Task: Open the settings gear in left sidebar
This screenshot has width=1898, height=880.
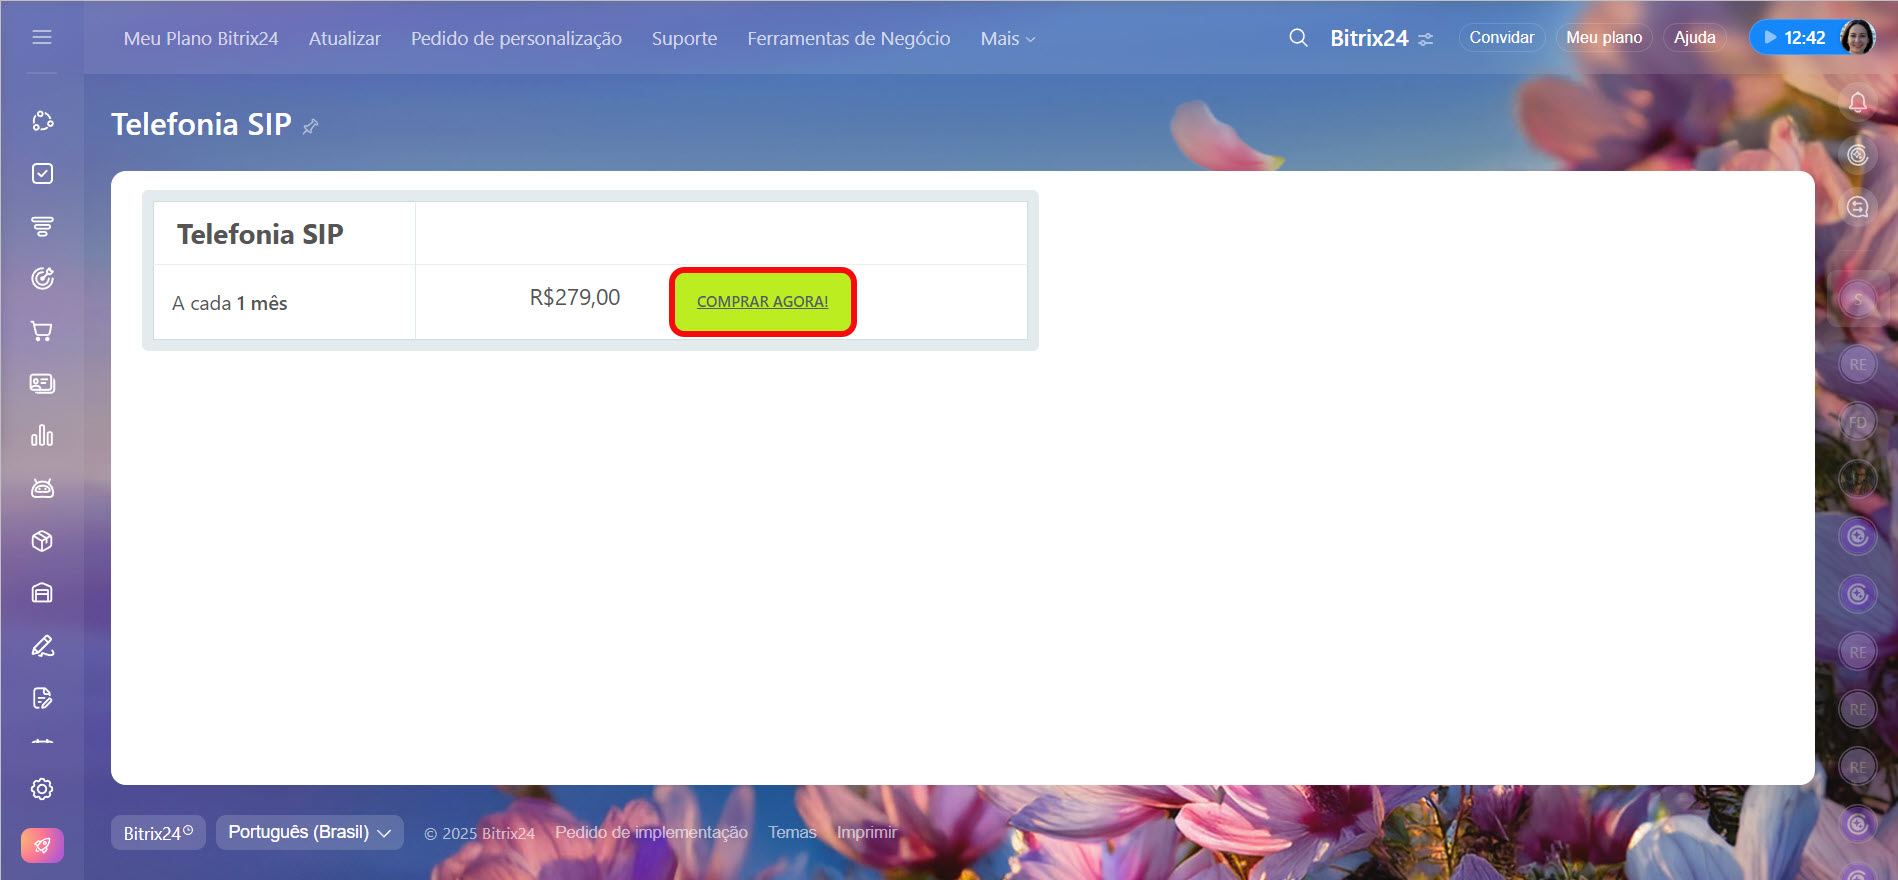Action: 42,789
